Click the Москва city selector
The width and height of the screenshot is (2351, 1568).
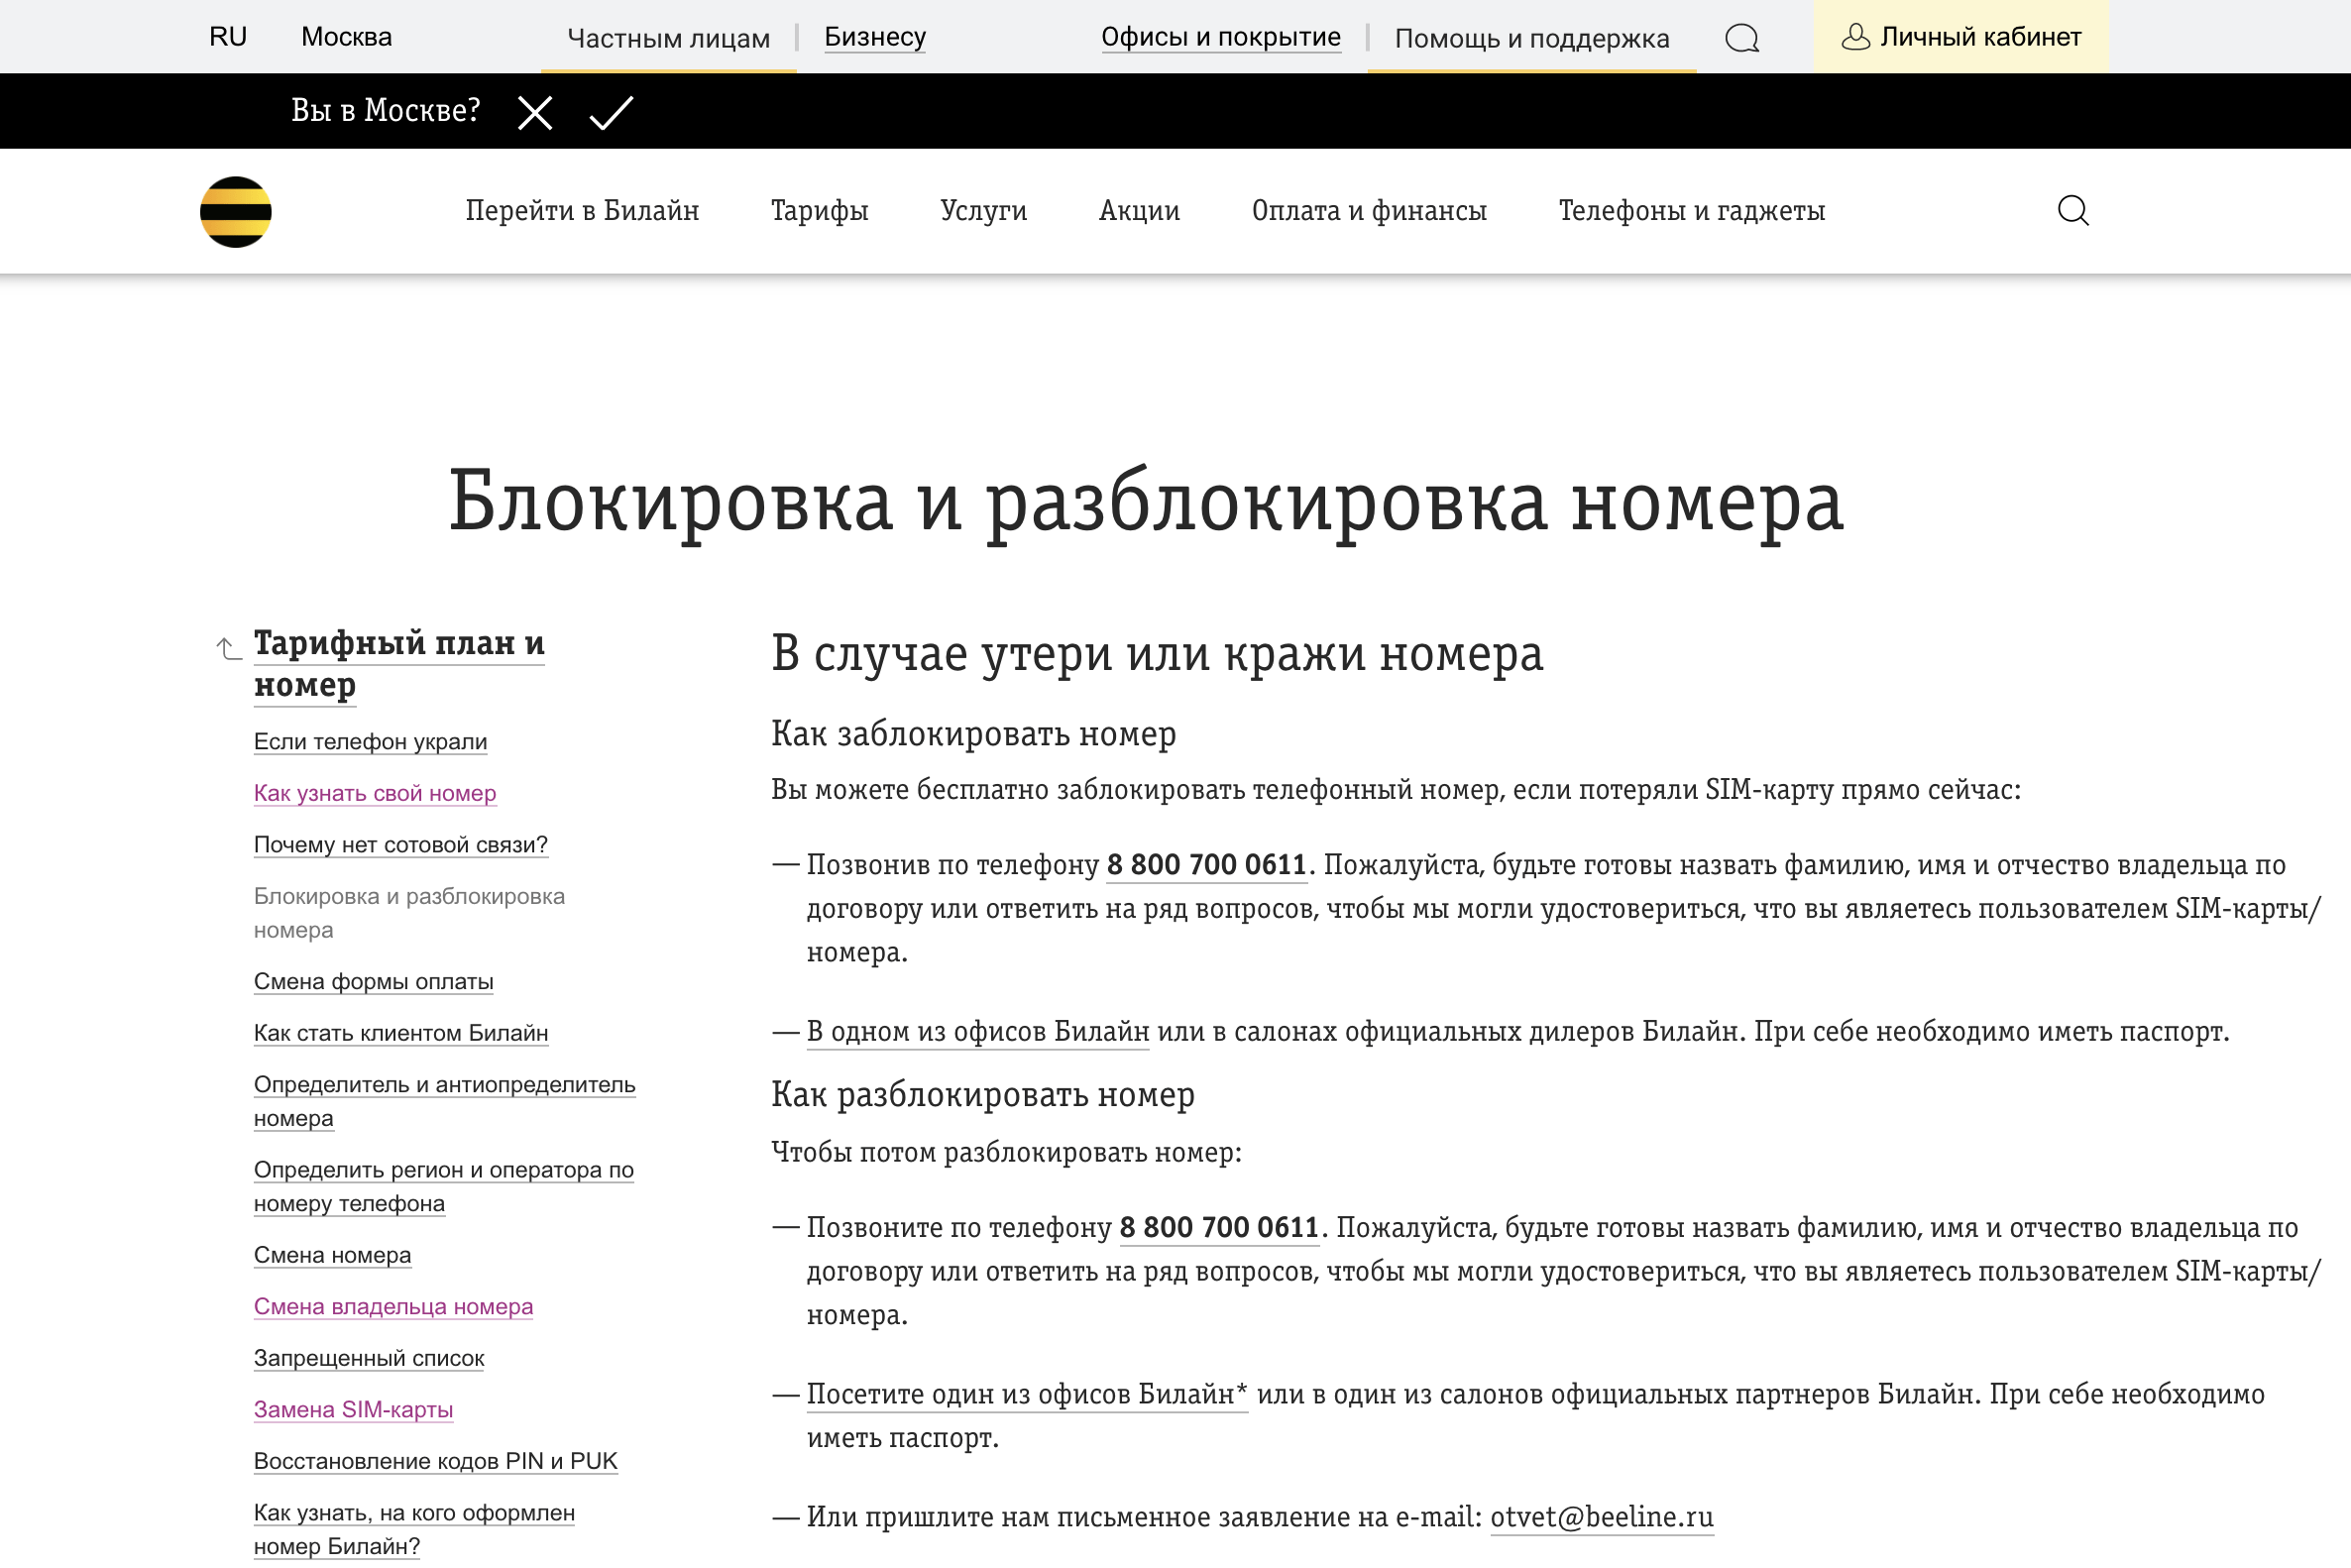click(x=346, y=37)
